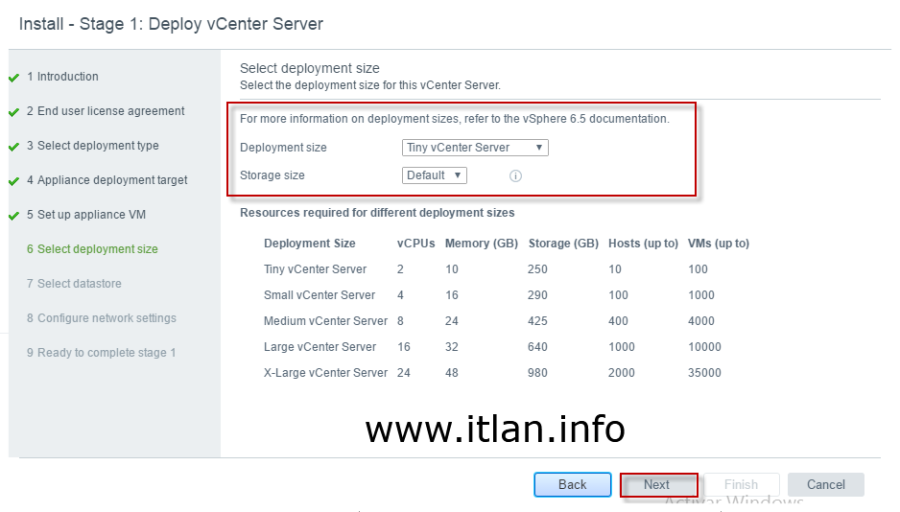Click the checkmark beside Select deployment type

pos(14,146)
